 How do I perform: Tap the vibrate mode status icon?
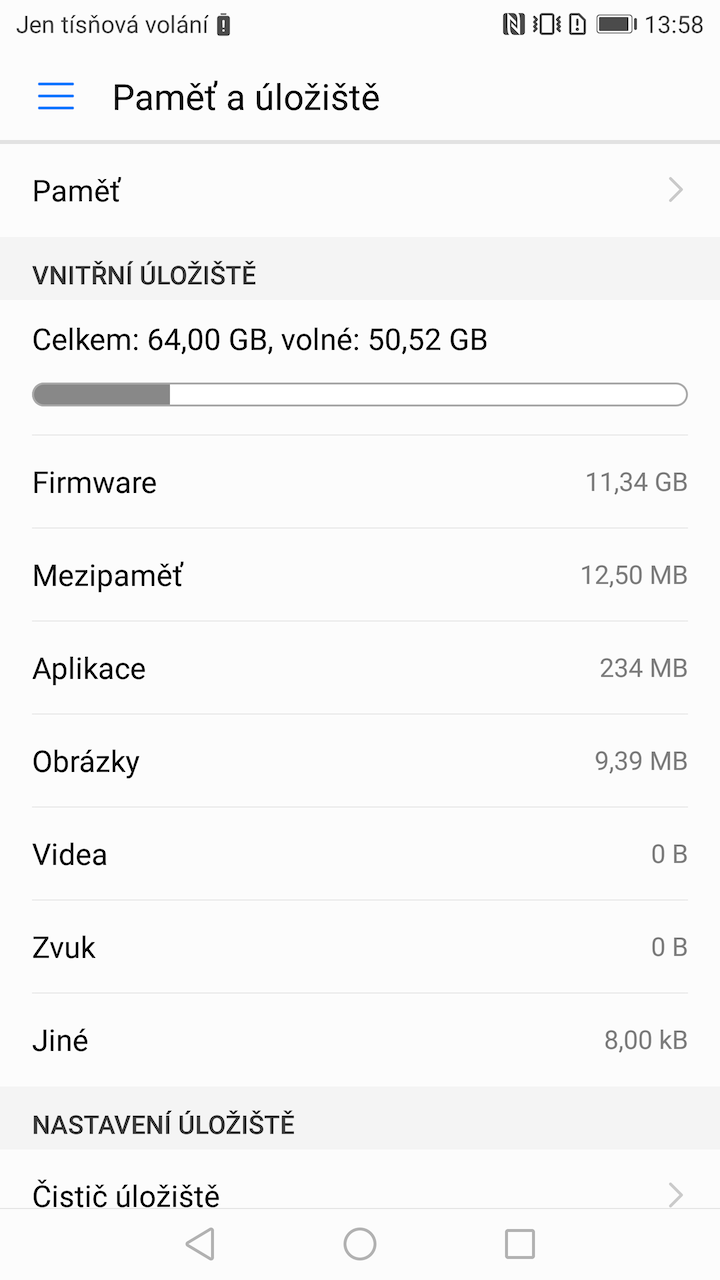click(x=547, y=25)
